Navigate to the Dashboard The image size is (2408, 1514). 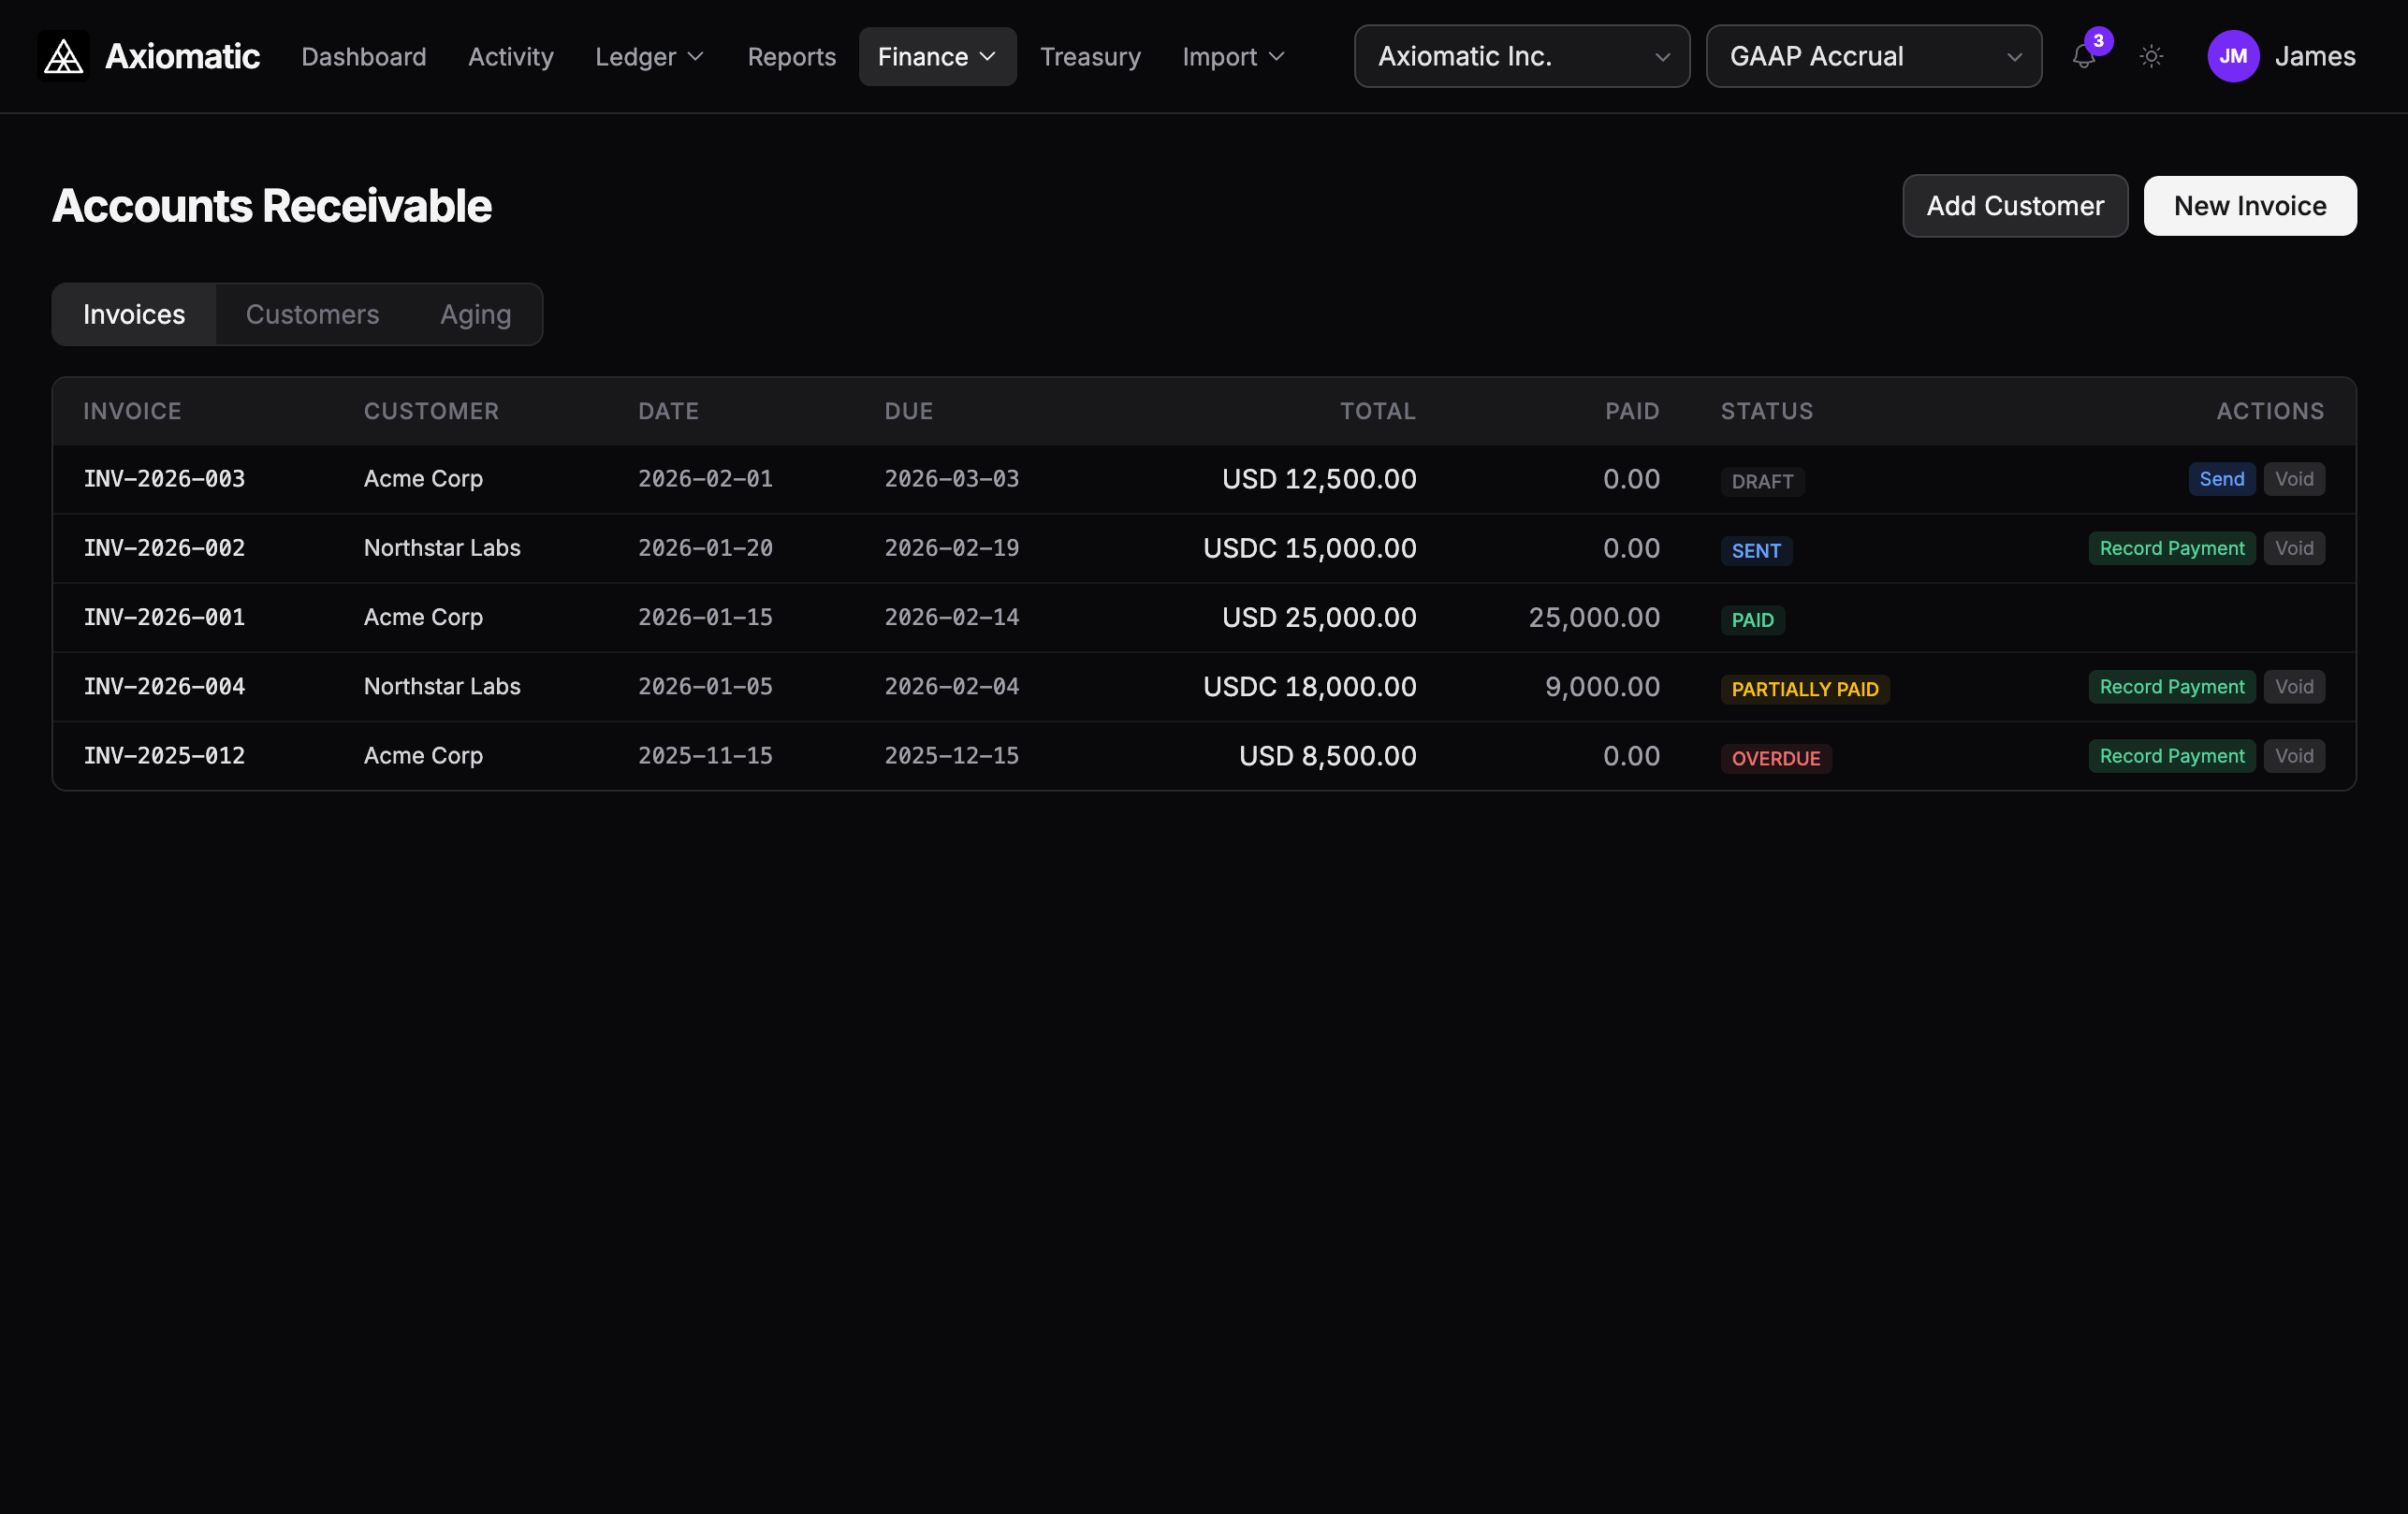click(363, 57)
